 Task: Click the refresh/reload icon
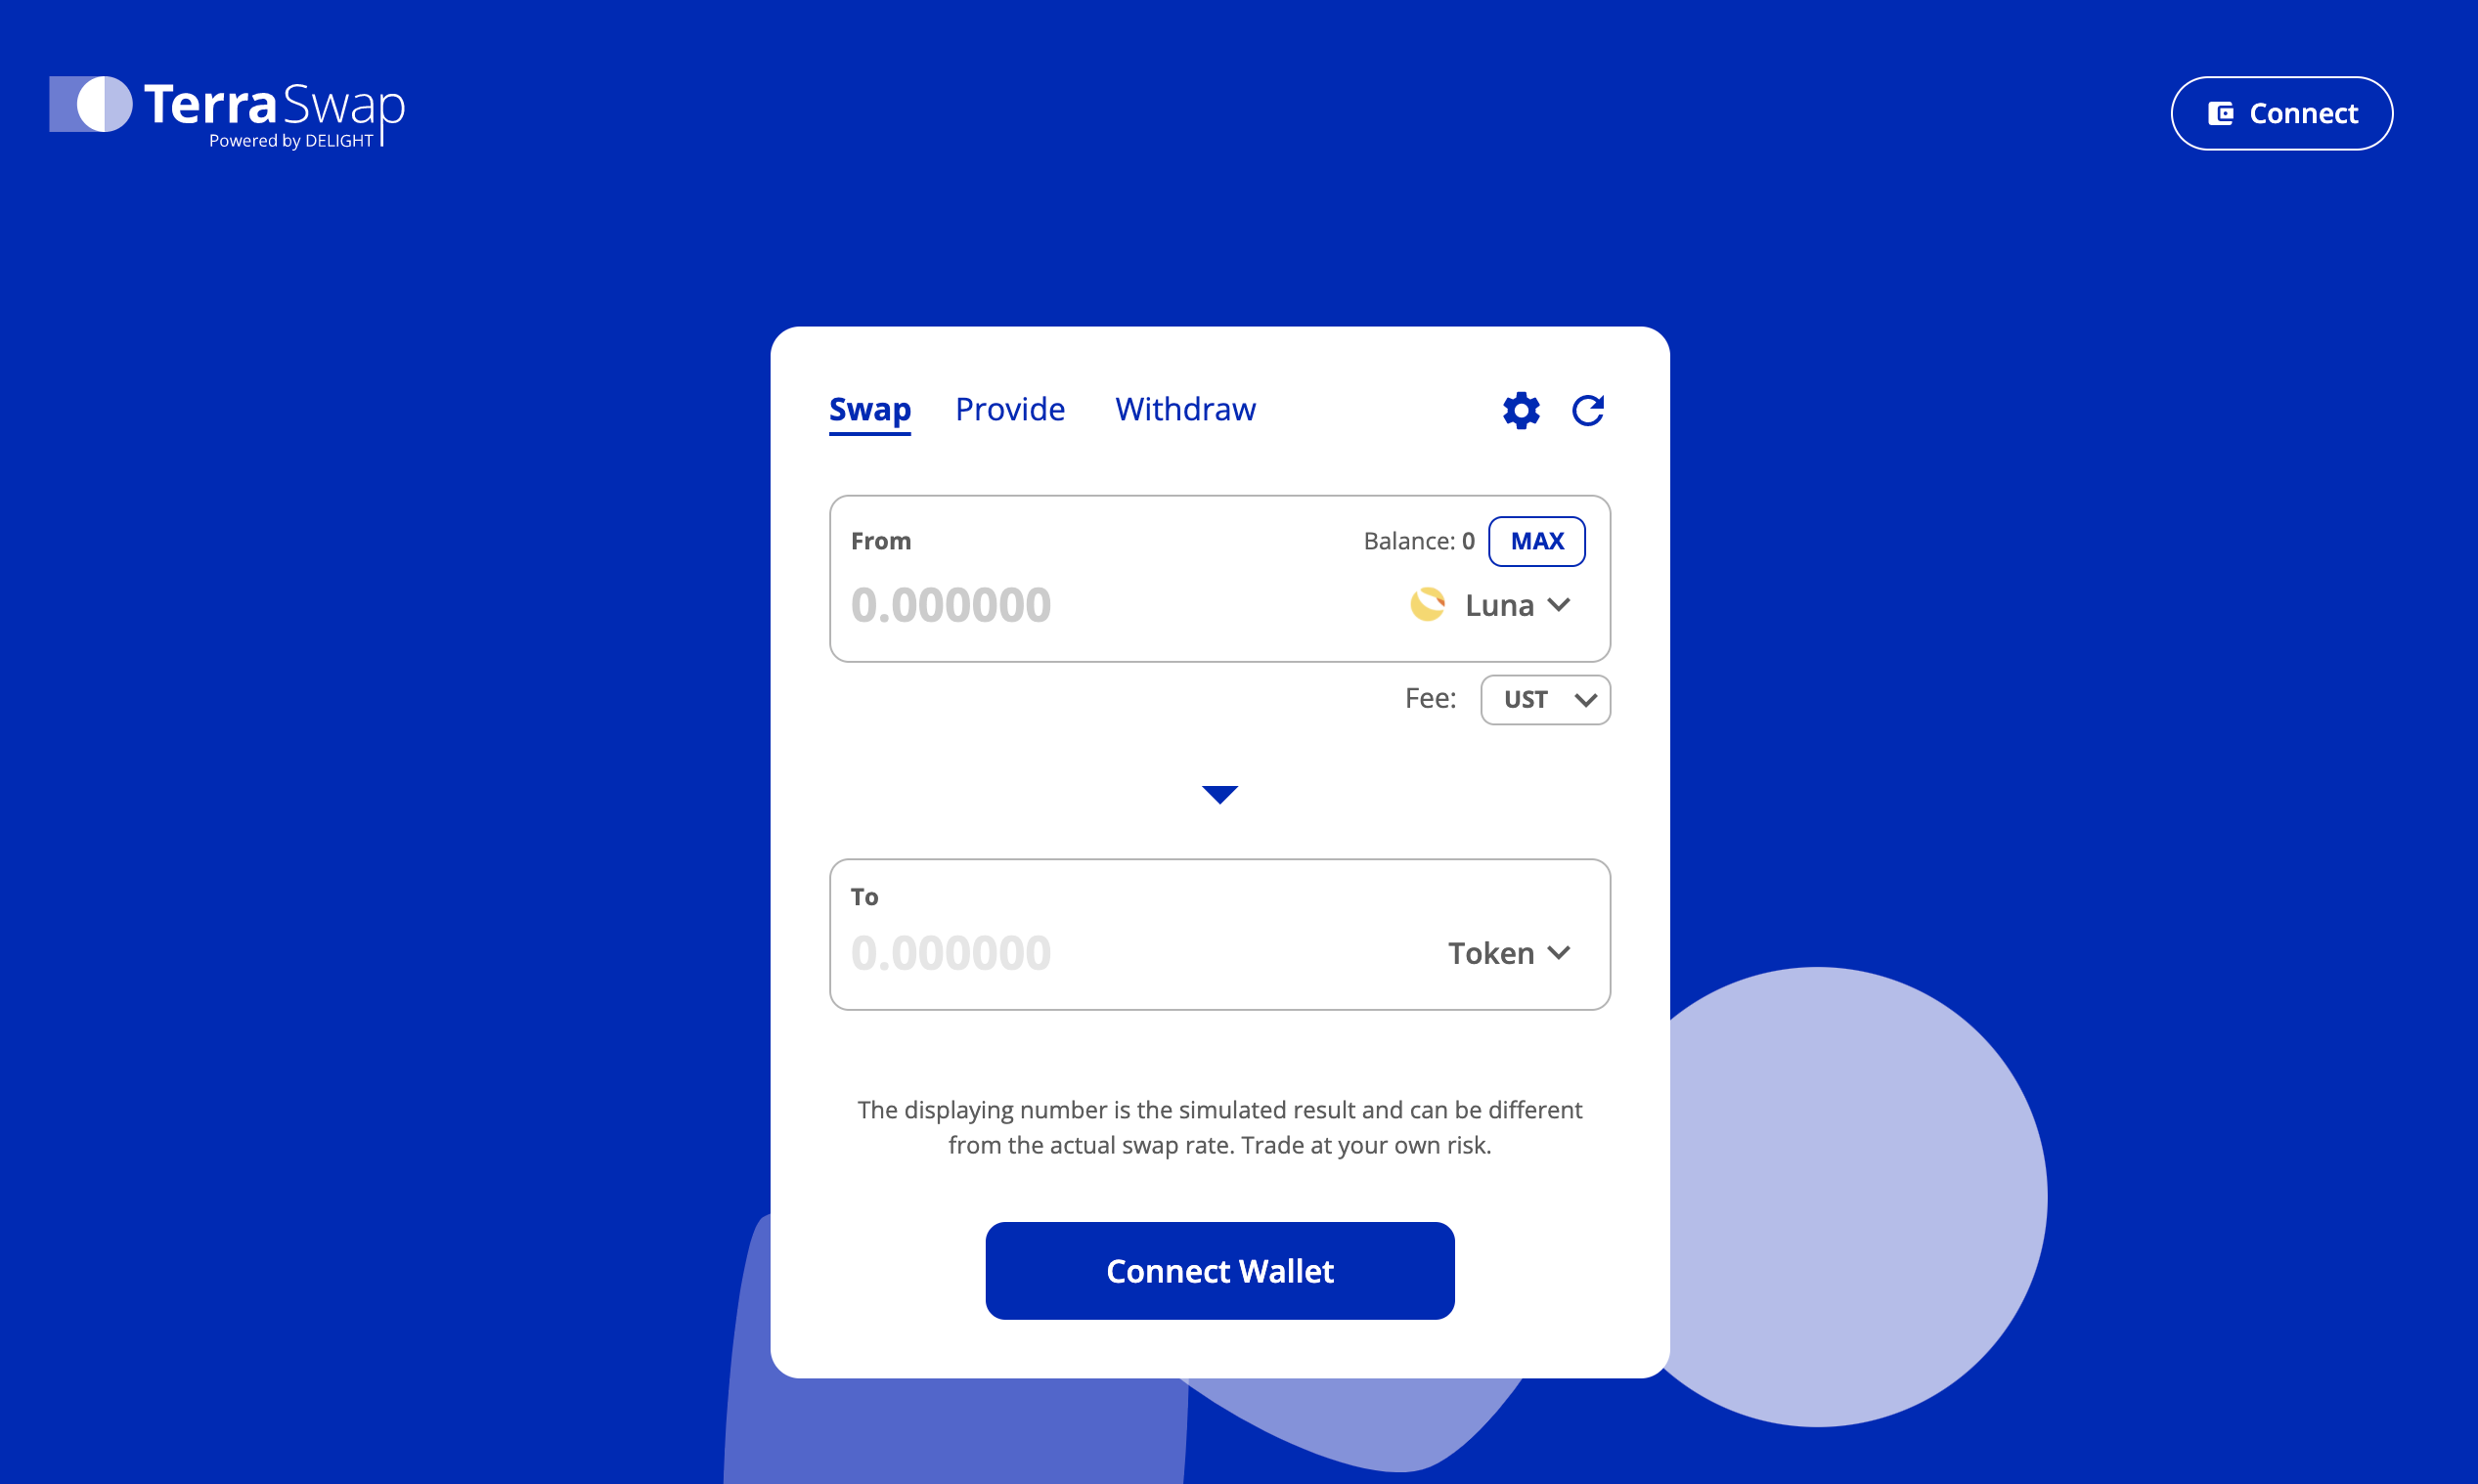(x=1586, y=410)
